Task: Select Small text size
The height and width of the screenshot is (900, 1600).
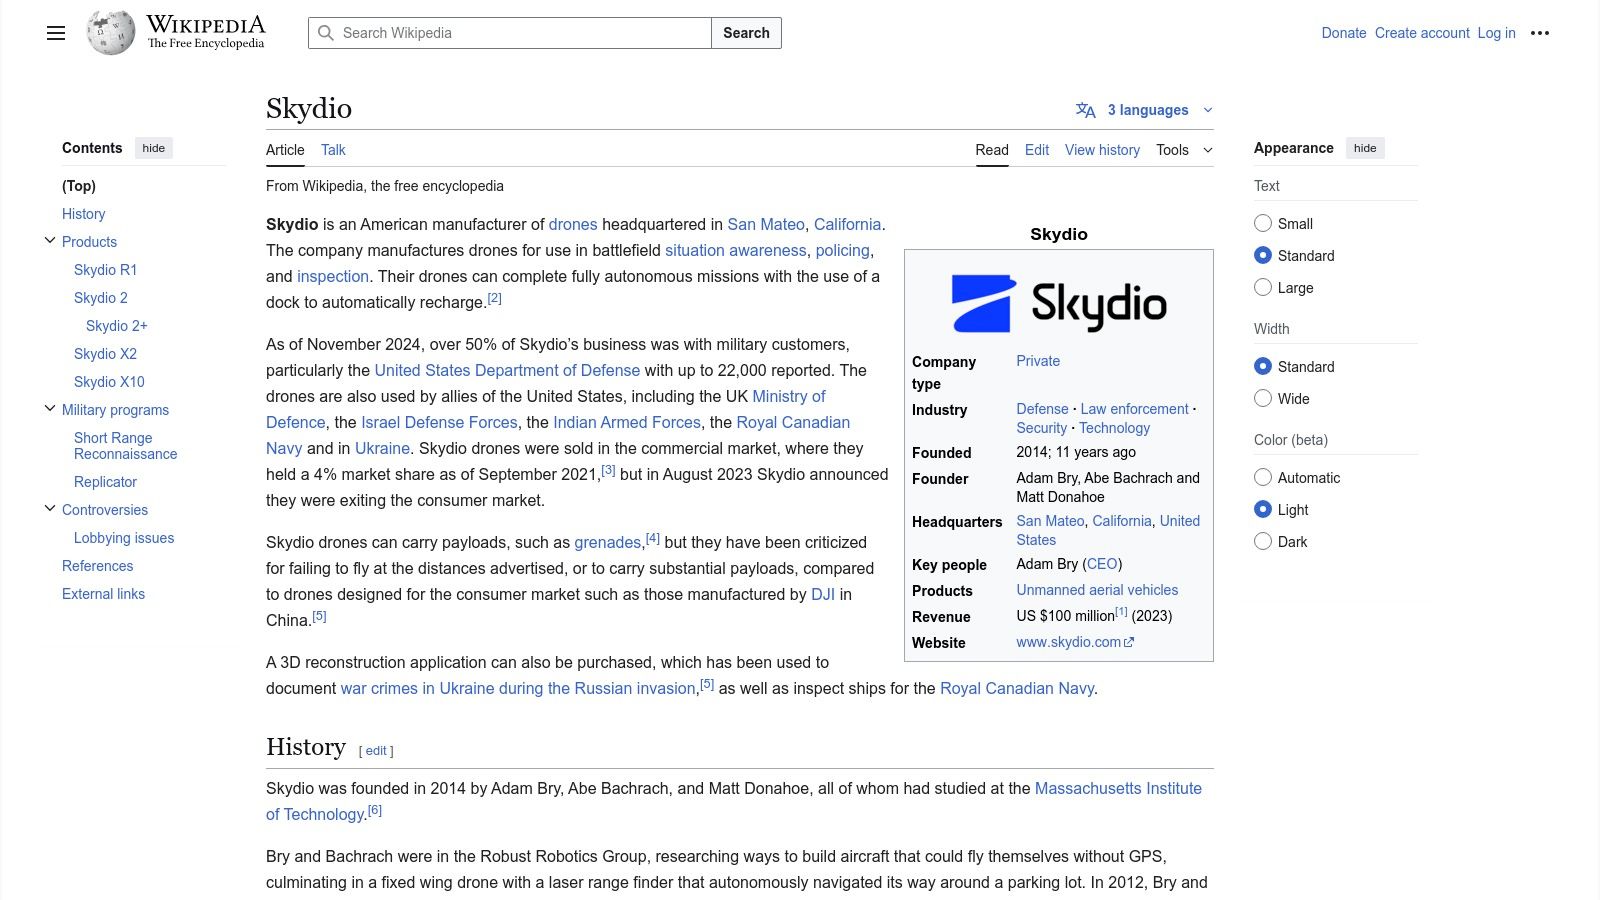Action: 1263,223
